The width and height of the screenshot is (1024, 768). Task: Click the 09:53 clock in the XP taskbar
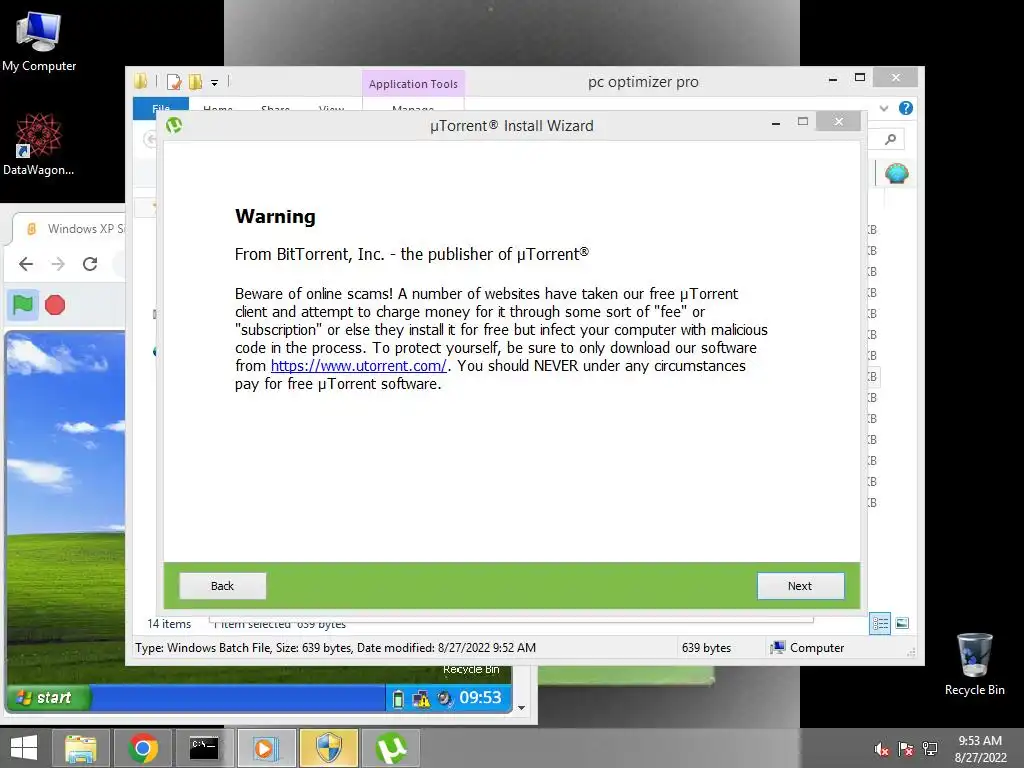click(x=480, y=697)
